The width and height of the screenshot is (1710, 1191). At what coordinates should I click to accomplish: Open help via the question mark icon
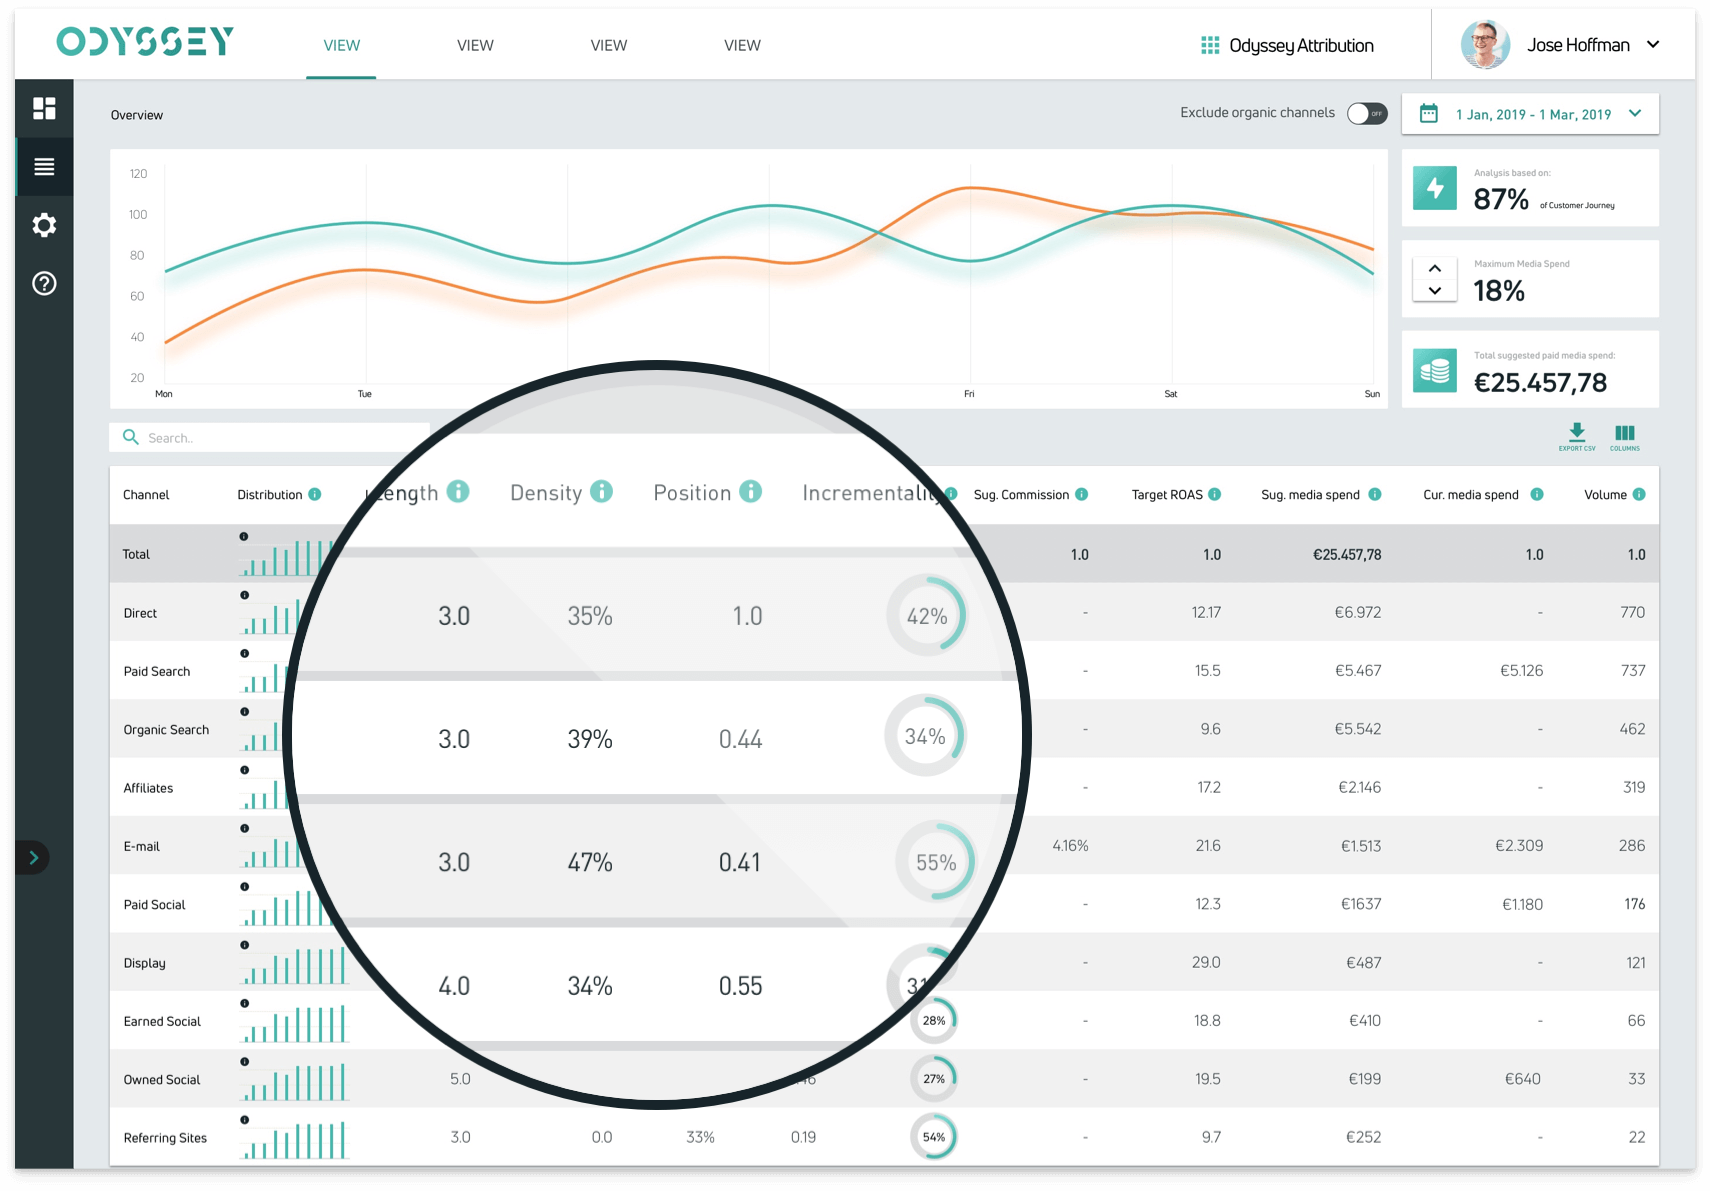coord(43,284)
